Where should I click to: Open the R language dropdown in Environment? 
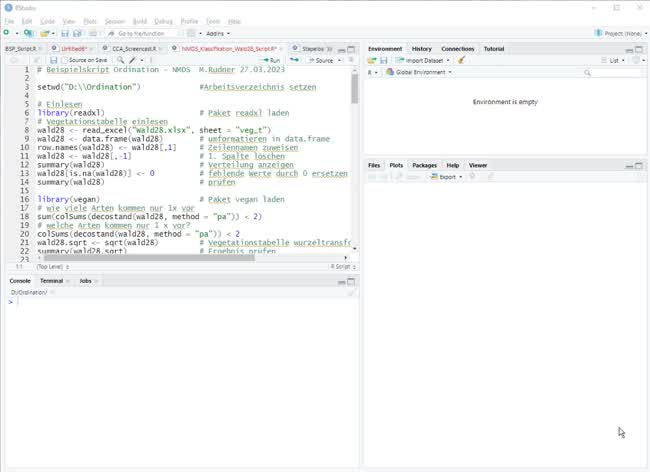(x=373, y=72)
